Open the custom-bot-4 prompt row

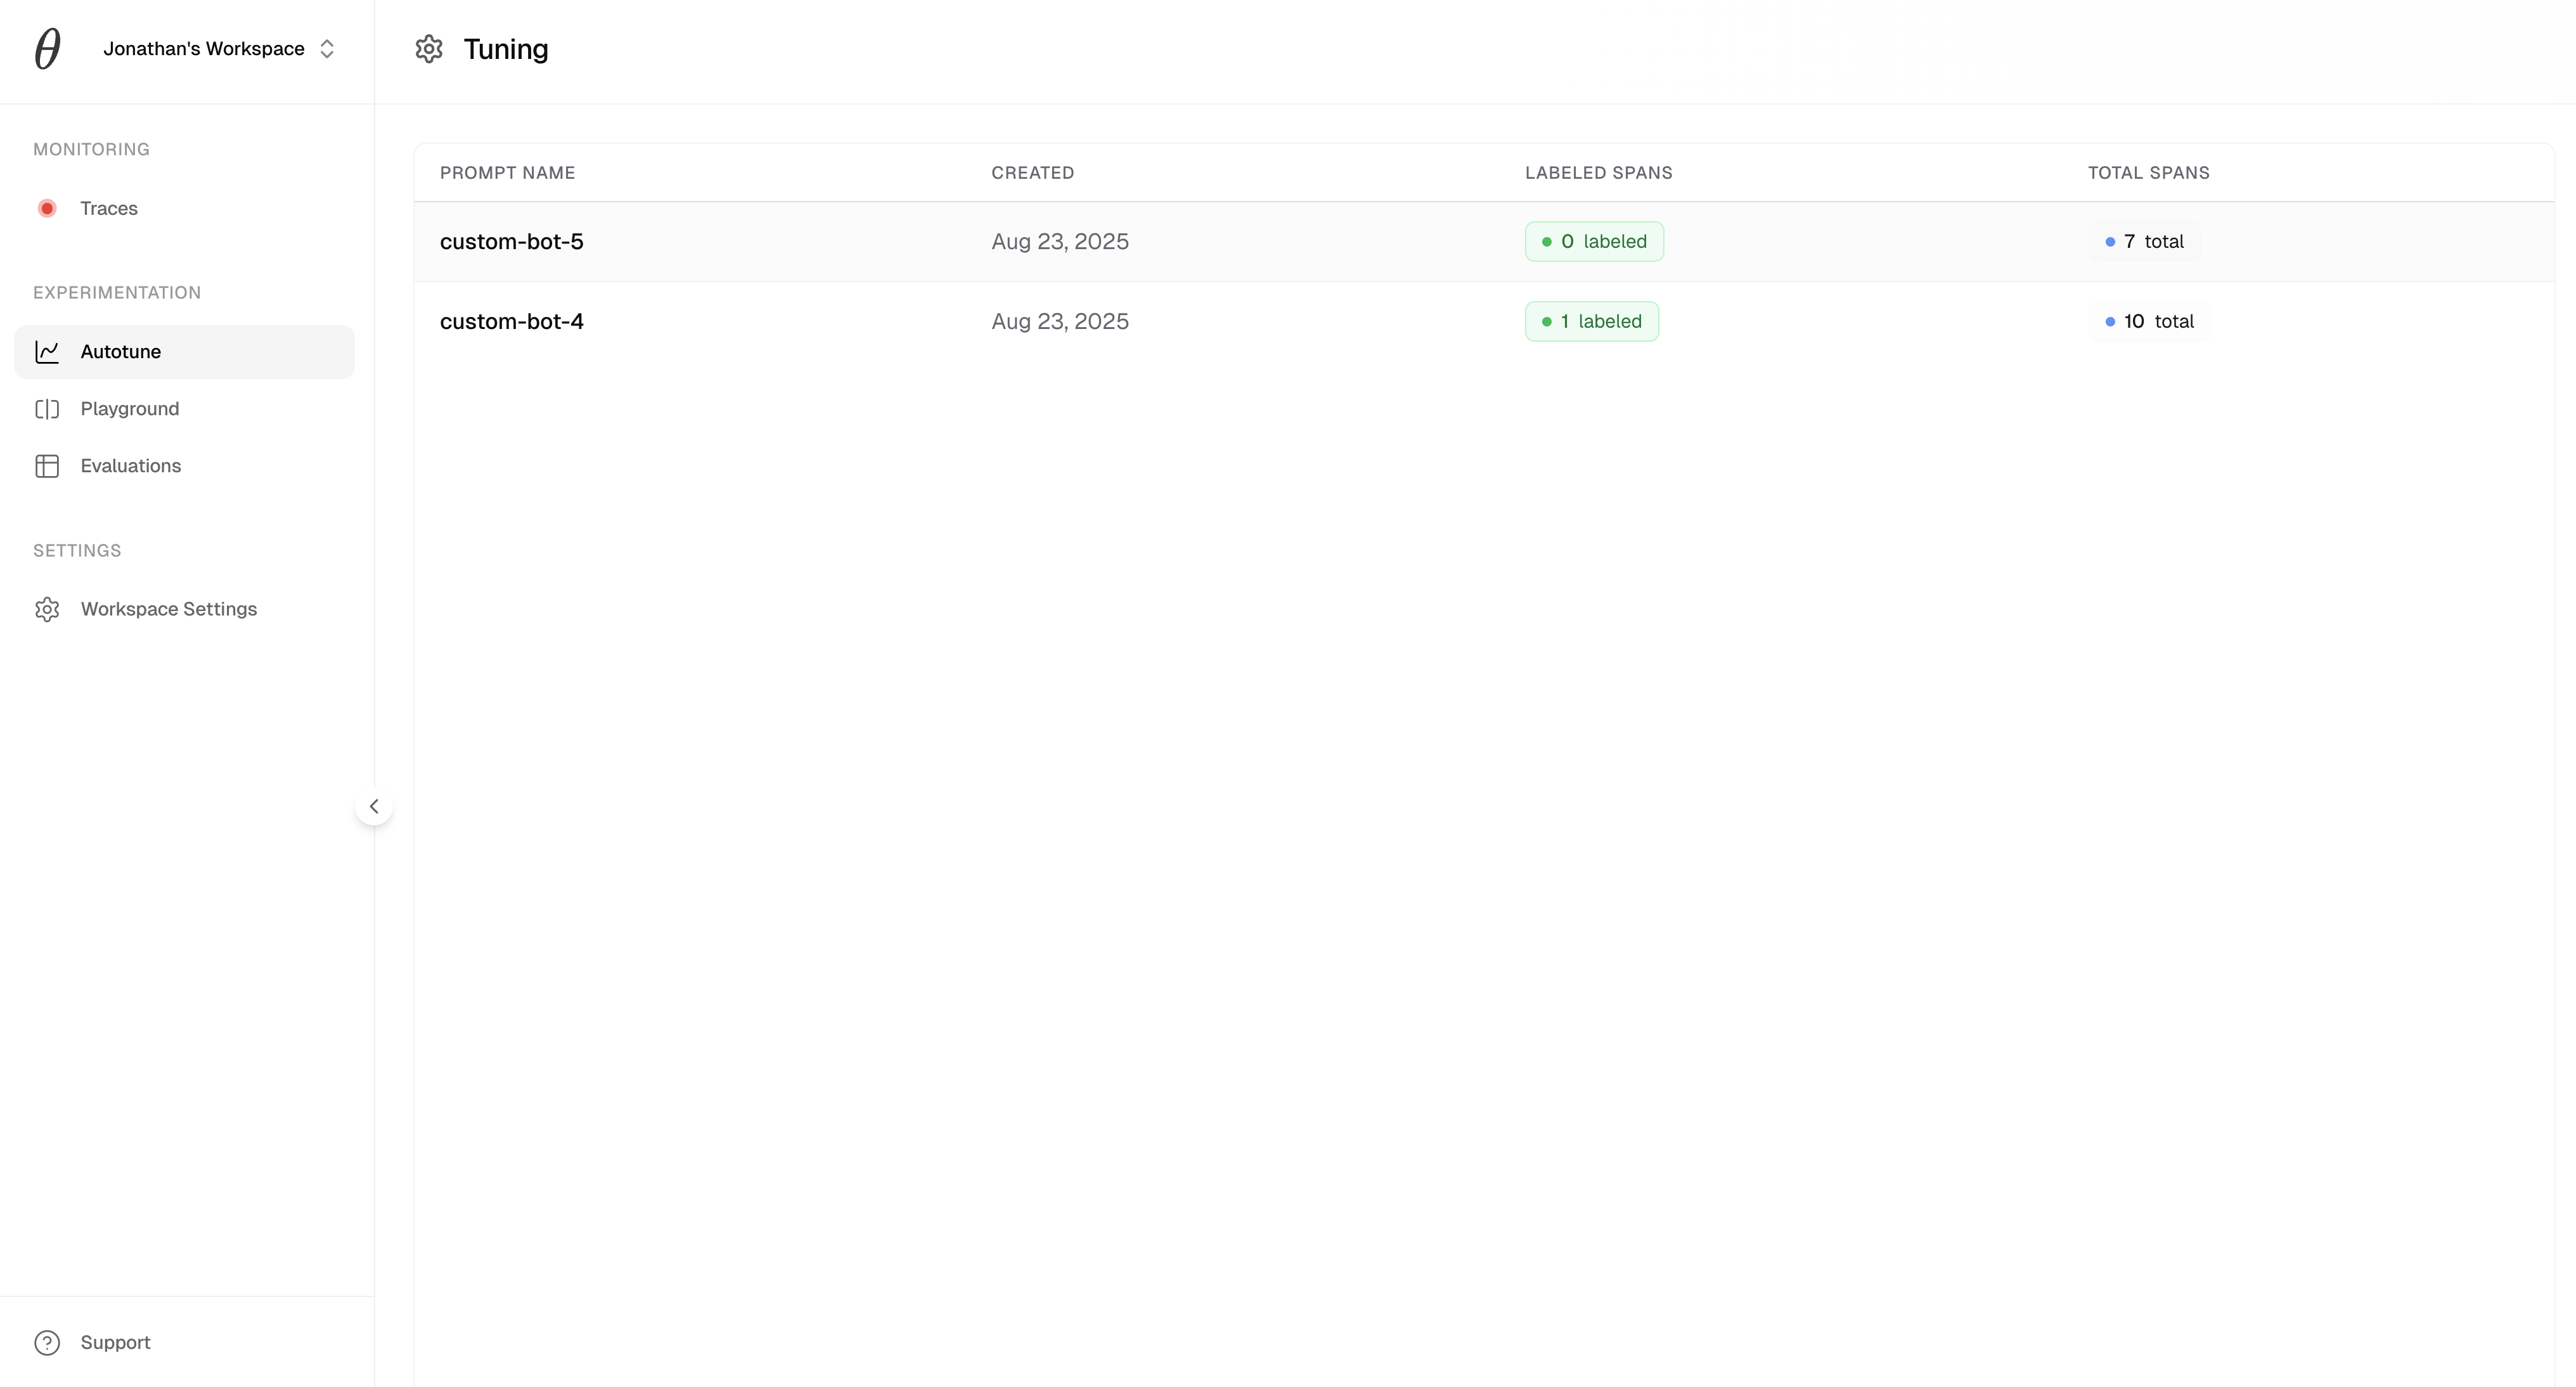coord(512,322)
